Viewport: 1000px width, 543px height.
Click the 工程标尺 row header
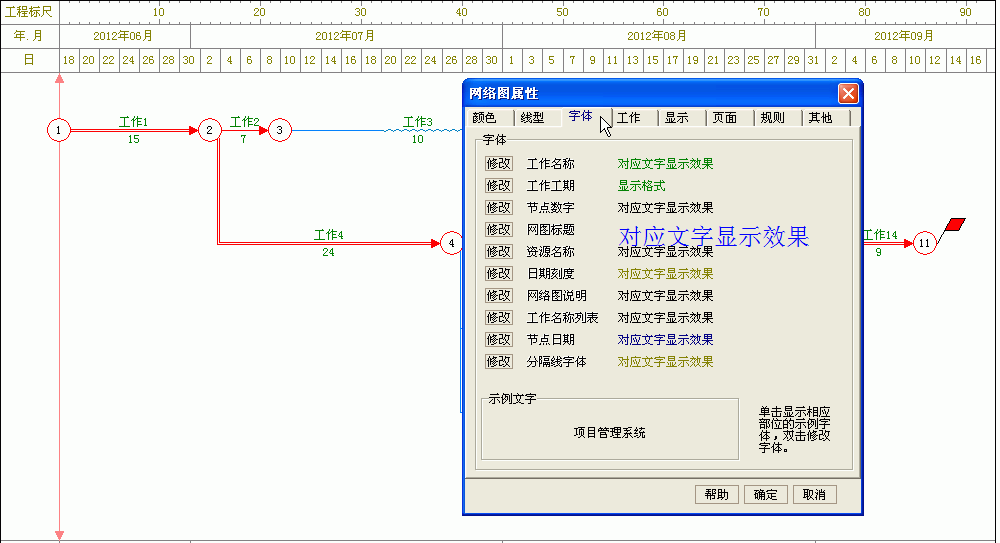(x=29, y=12)
